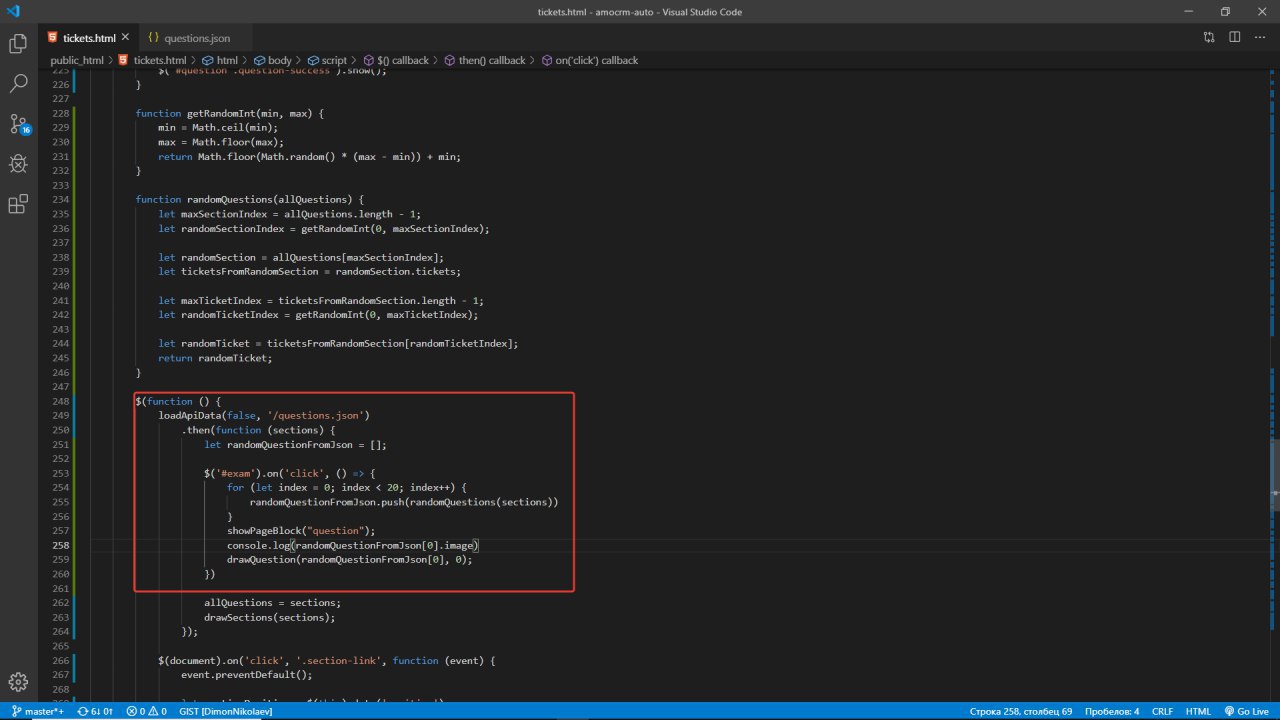
Task: Click 'loadApiData(false, '/questions.json')' line
Action: coord(264,415)
